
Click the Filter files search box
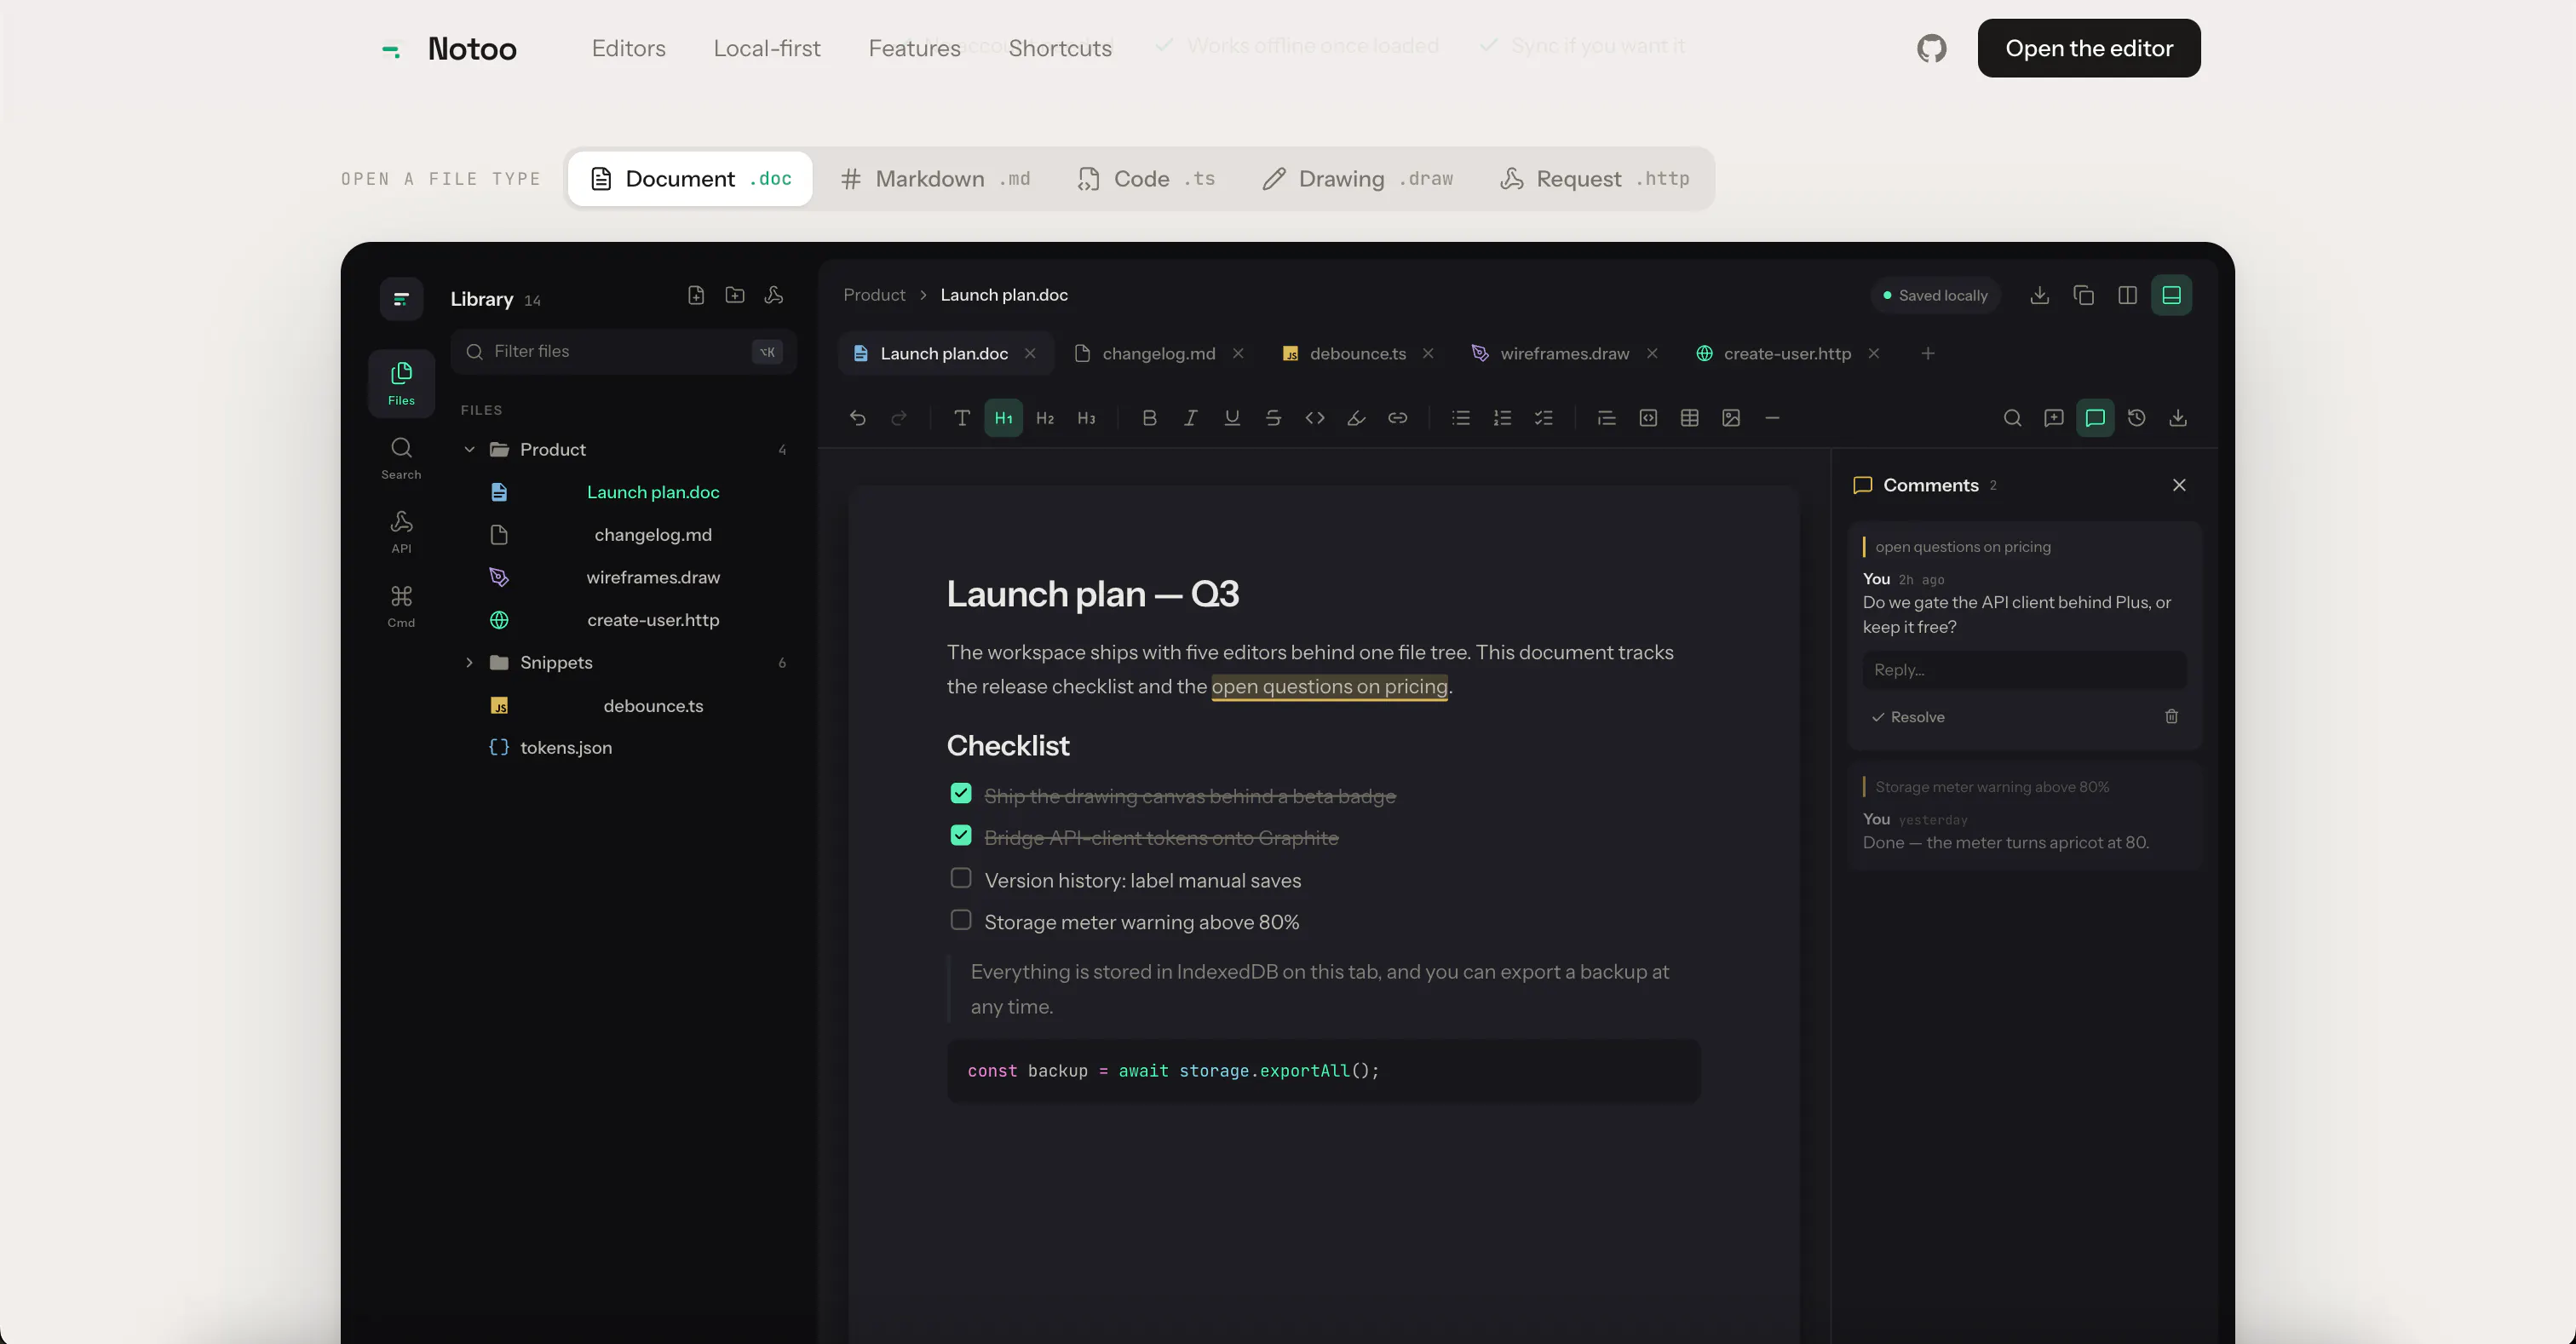pyautogui.click(x=623, y=351)
